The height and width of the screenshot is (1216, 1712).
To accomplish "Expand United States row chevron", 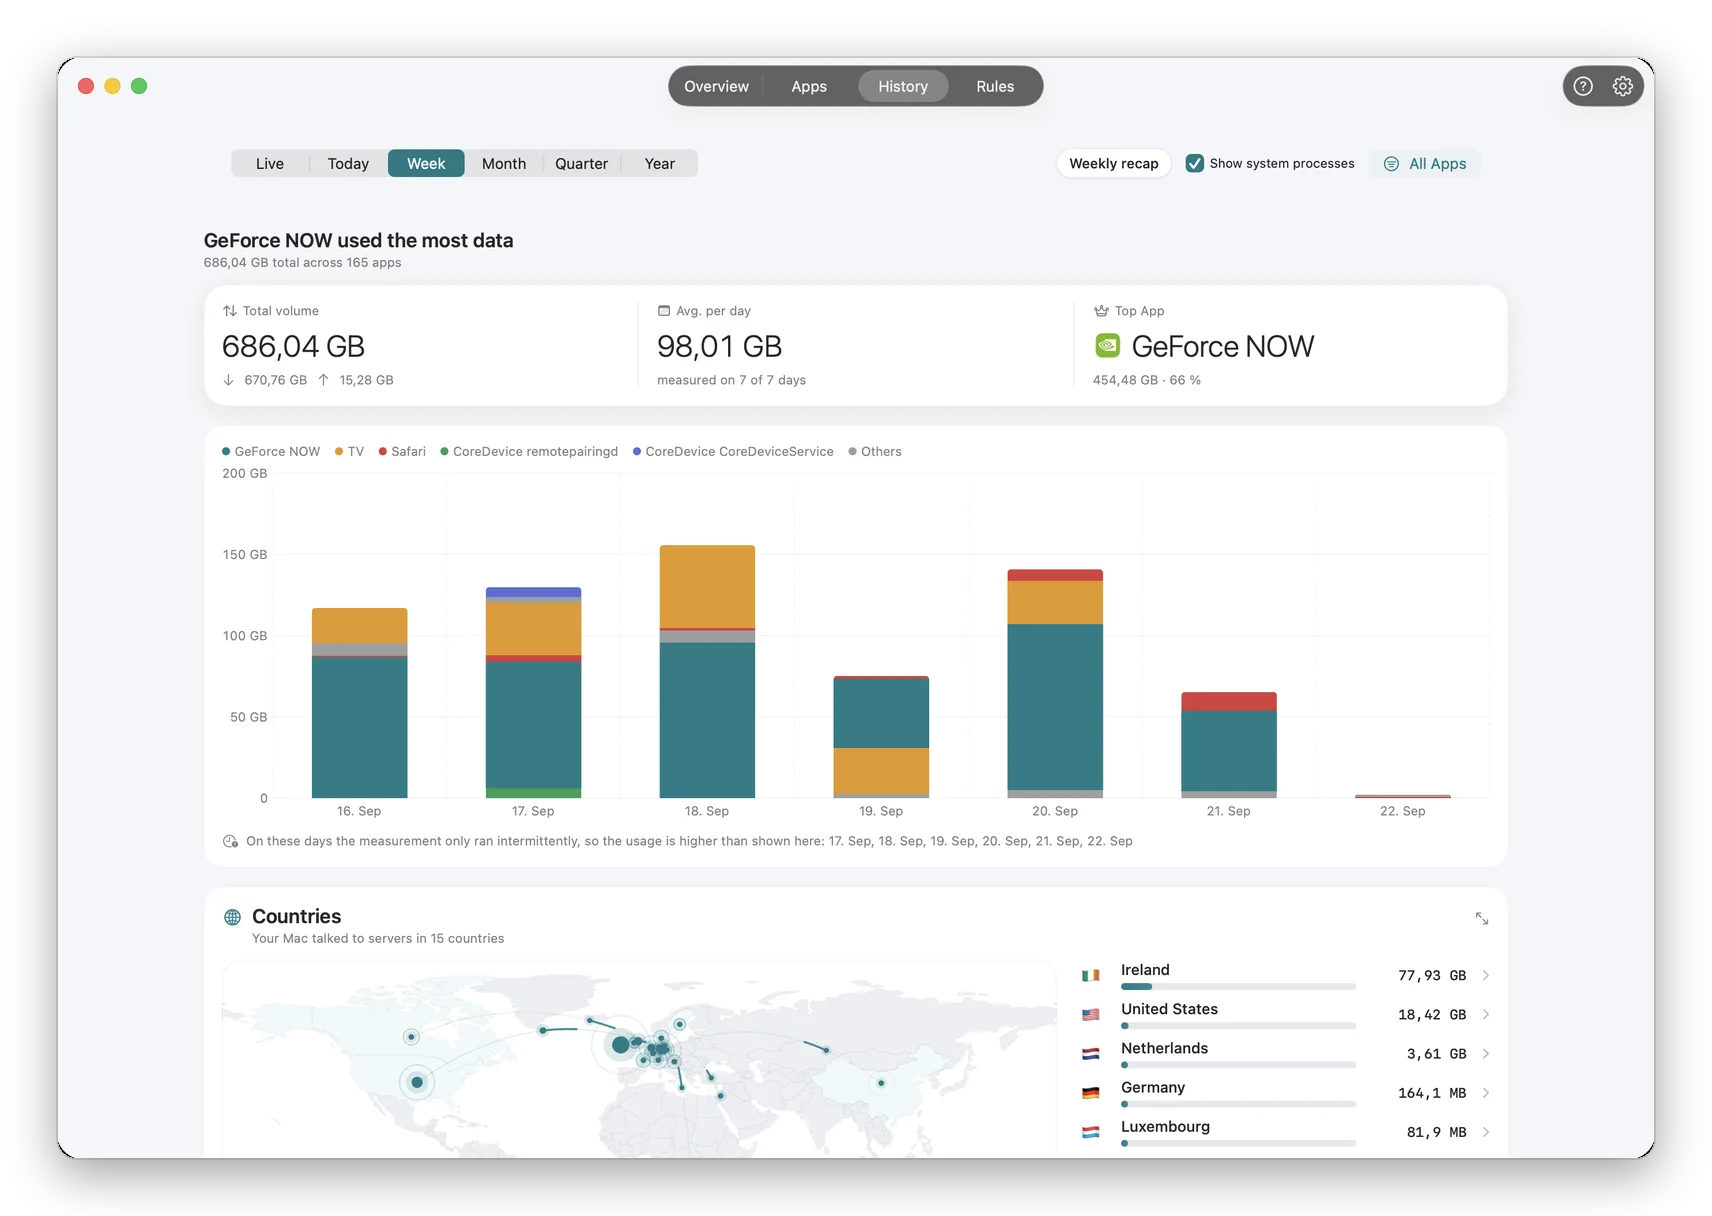I will (1486, 1014).
